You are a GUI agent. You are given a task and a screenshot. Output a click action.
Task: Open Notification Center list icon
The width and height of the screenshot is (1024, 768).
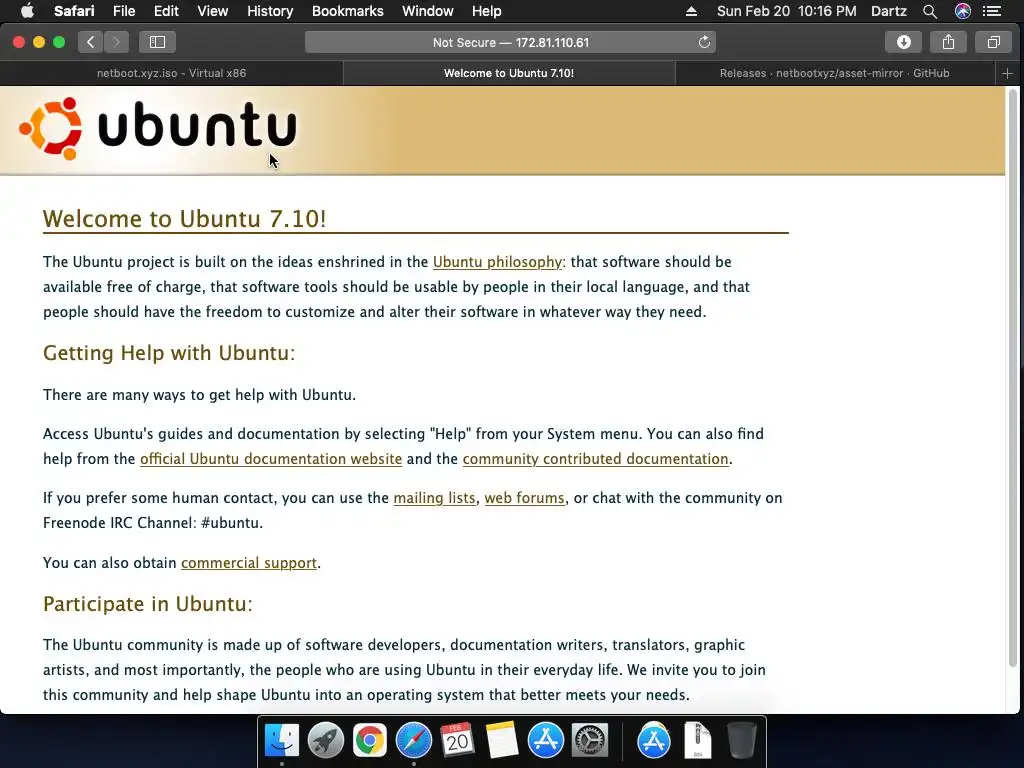tap(993, 11)
